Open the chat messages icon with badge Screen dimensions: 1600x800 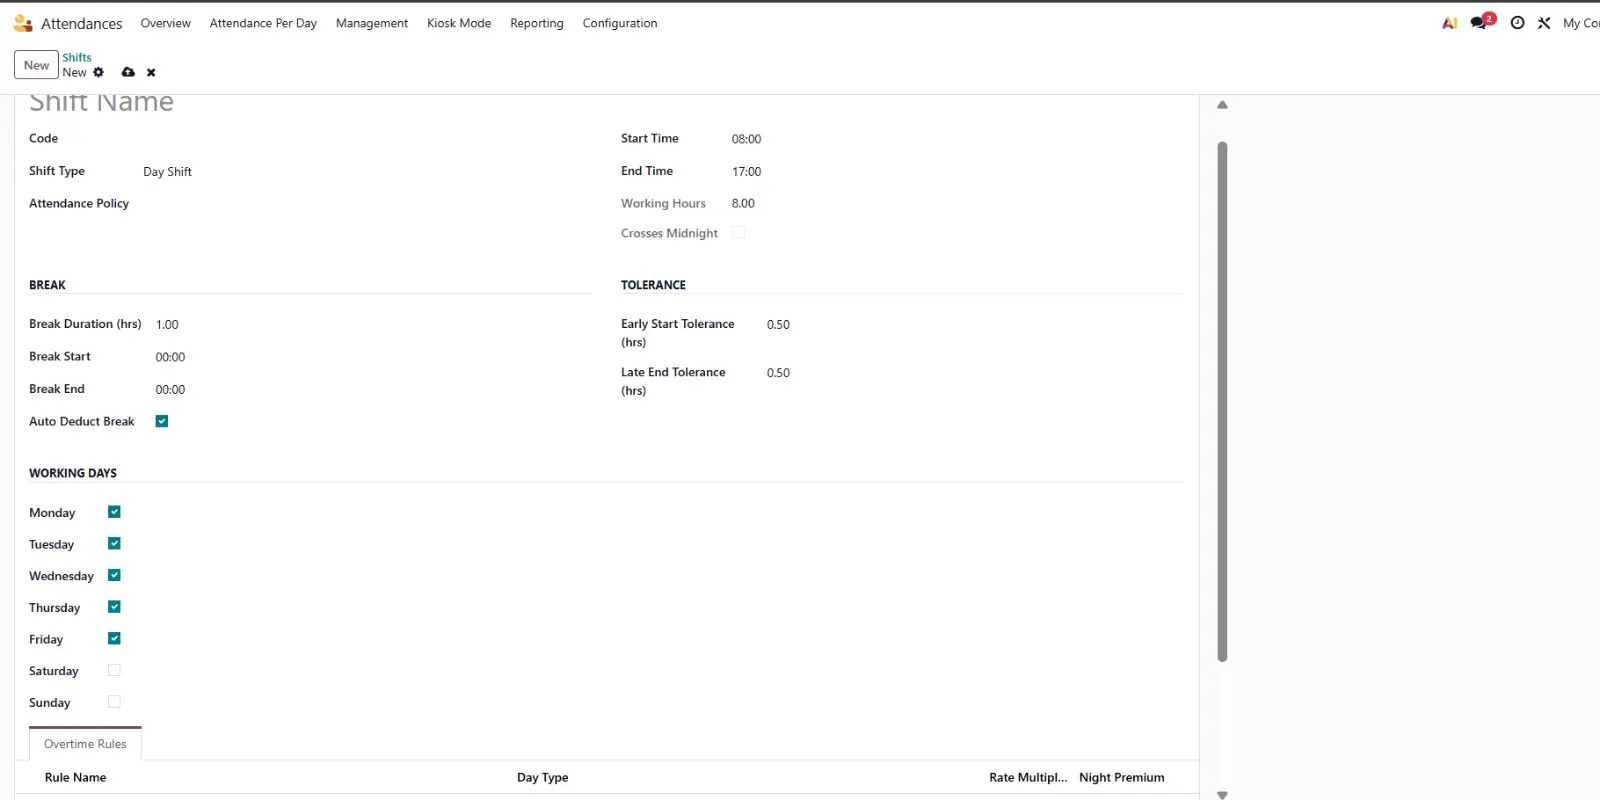(1479, 23)
